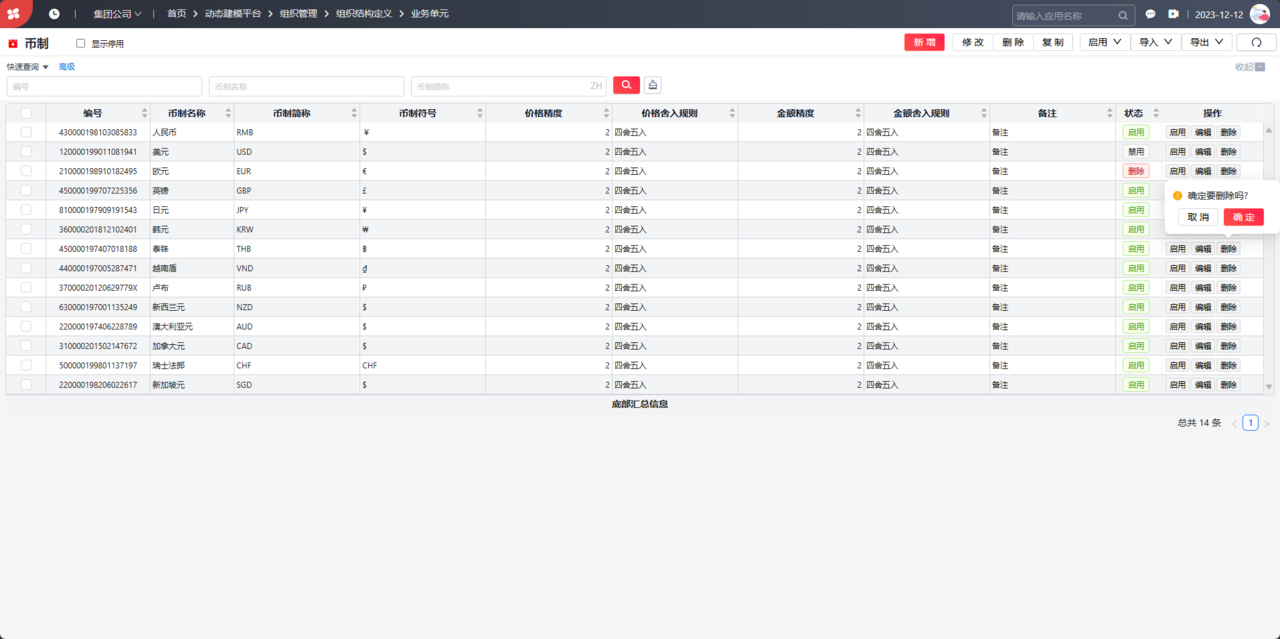This screenshot has width=1280, height=639.
Task: Sort by 编号 column arrows
Action: (x=144, y=113)
